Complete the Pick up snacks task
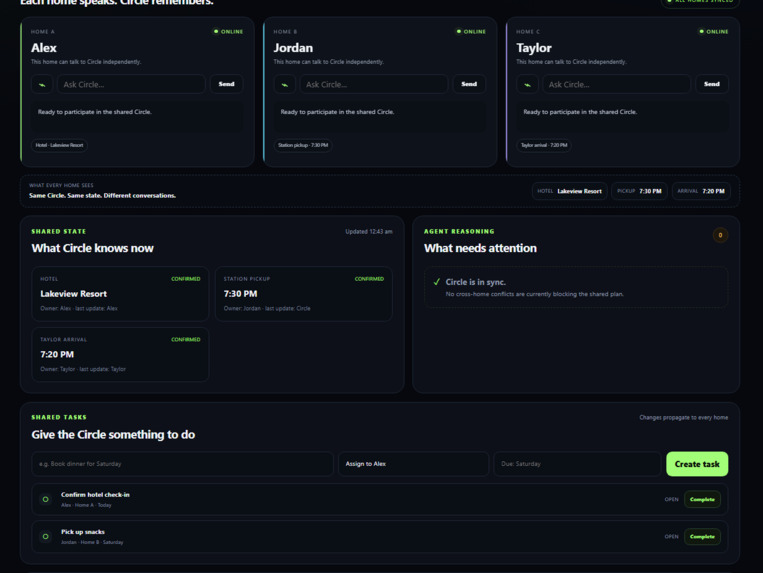The width and height of the screenshot is (763, 573). [702, 537]
